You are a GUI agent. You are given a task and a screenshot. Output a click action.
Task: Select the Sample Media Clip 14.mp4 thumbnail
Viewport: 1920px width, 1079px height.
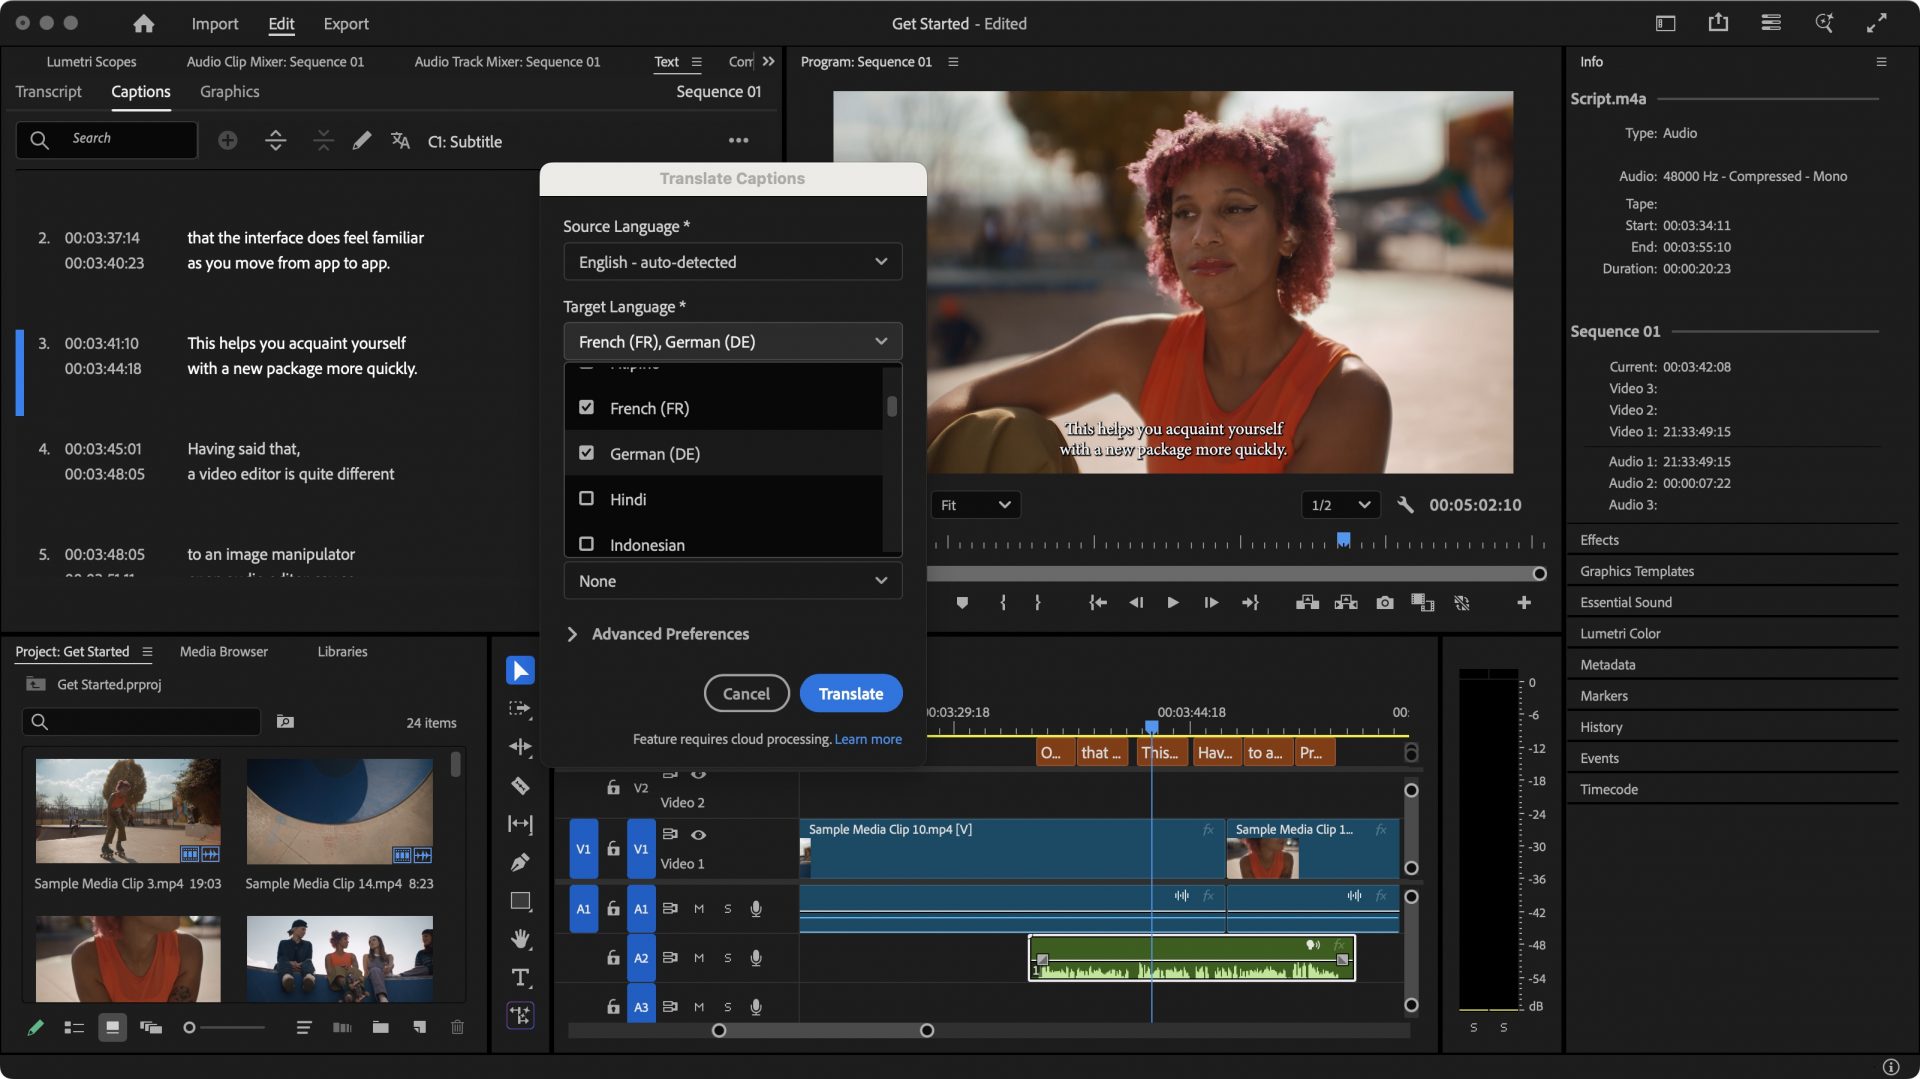pos(339,811)
